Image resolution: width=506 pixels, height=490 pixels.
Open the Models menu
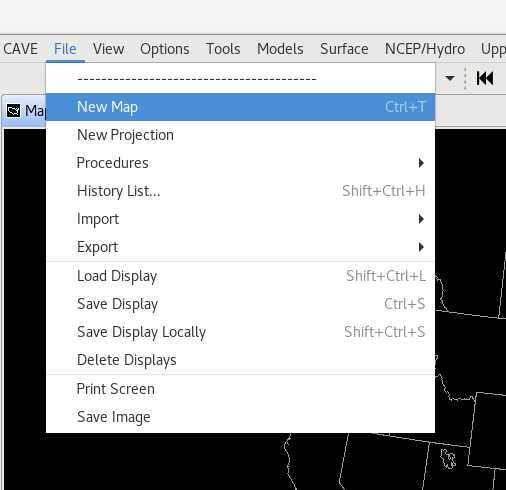tap(280, 49)
